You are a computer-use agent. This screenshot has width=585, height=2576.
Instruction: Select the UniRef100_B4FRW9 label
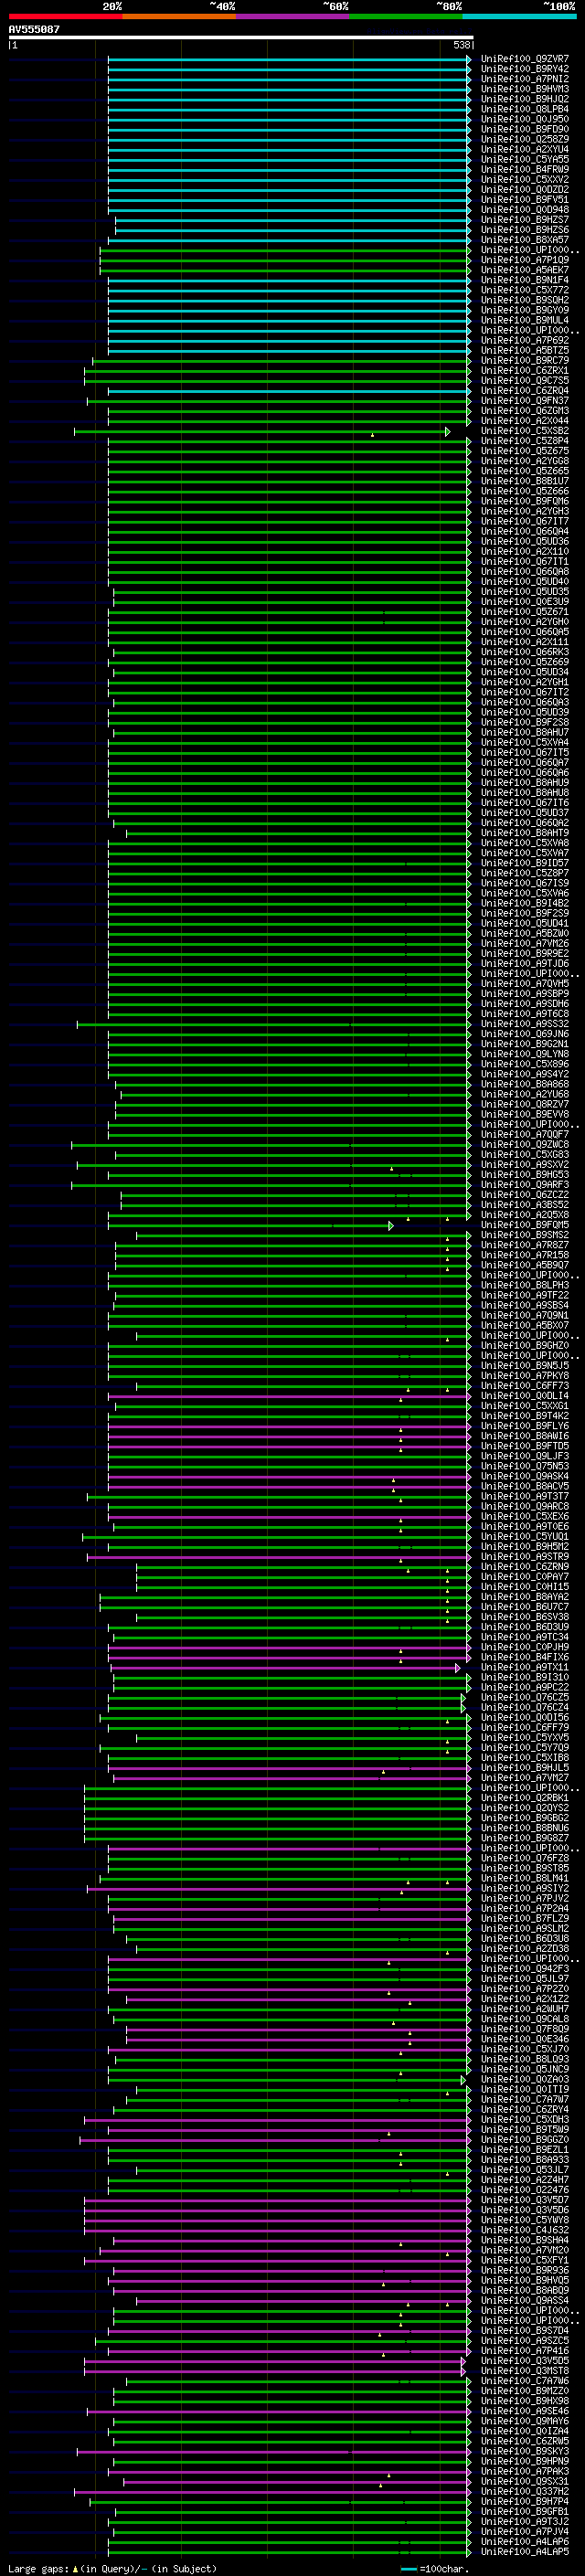[x=525, y=169]
